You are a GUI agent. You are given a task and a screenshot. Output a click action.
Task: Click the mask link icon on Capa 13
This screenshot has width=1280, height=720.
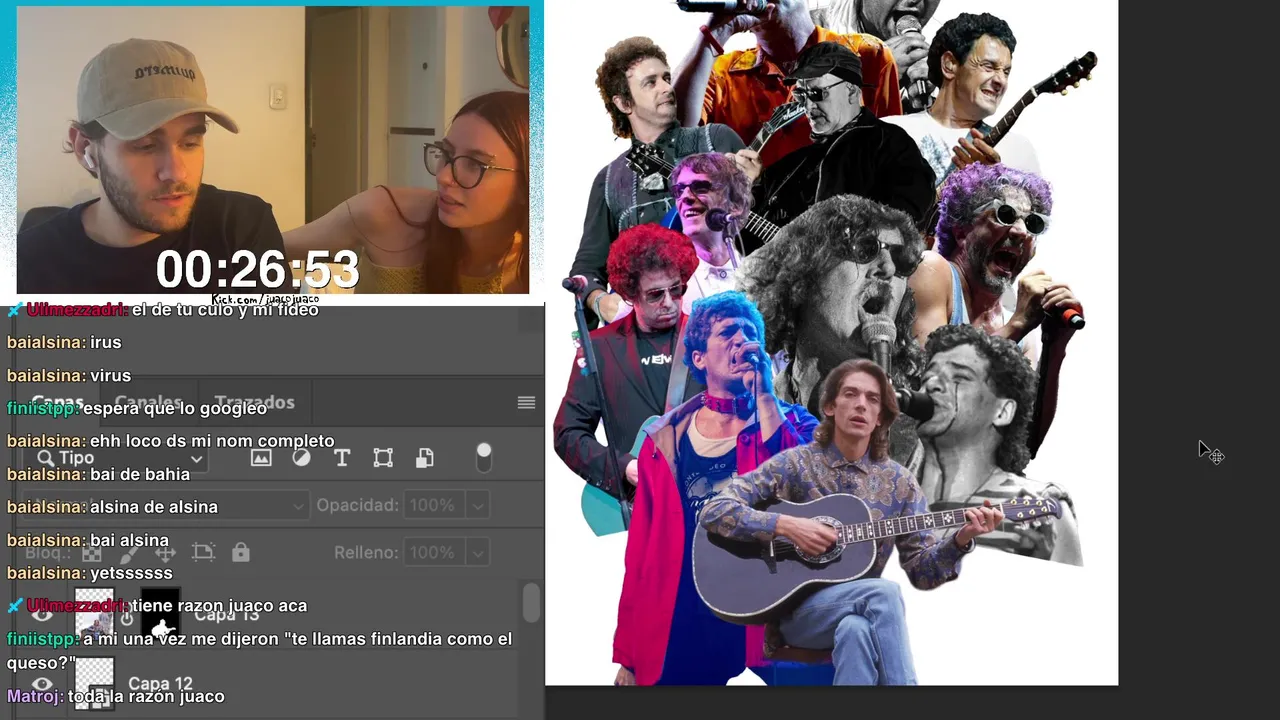coord(127,617)
